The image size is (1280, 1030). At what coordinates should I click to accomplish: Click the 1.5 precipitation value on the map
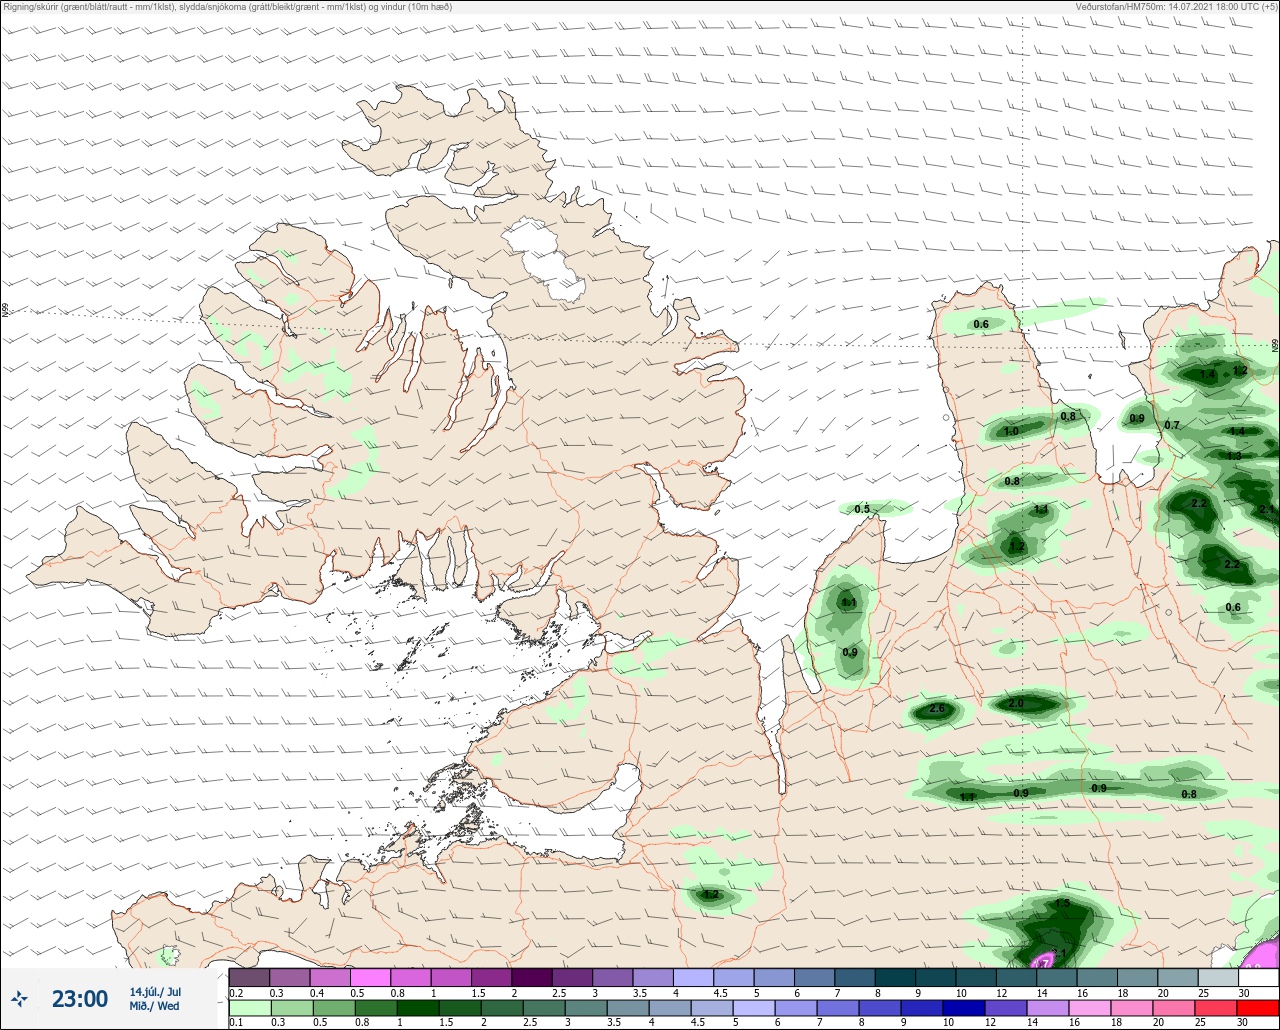[x=1062, y=904]
